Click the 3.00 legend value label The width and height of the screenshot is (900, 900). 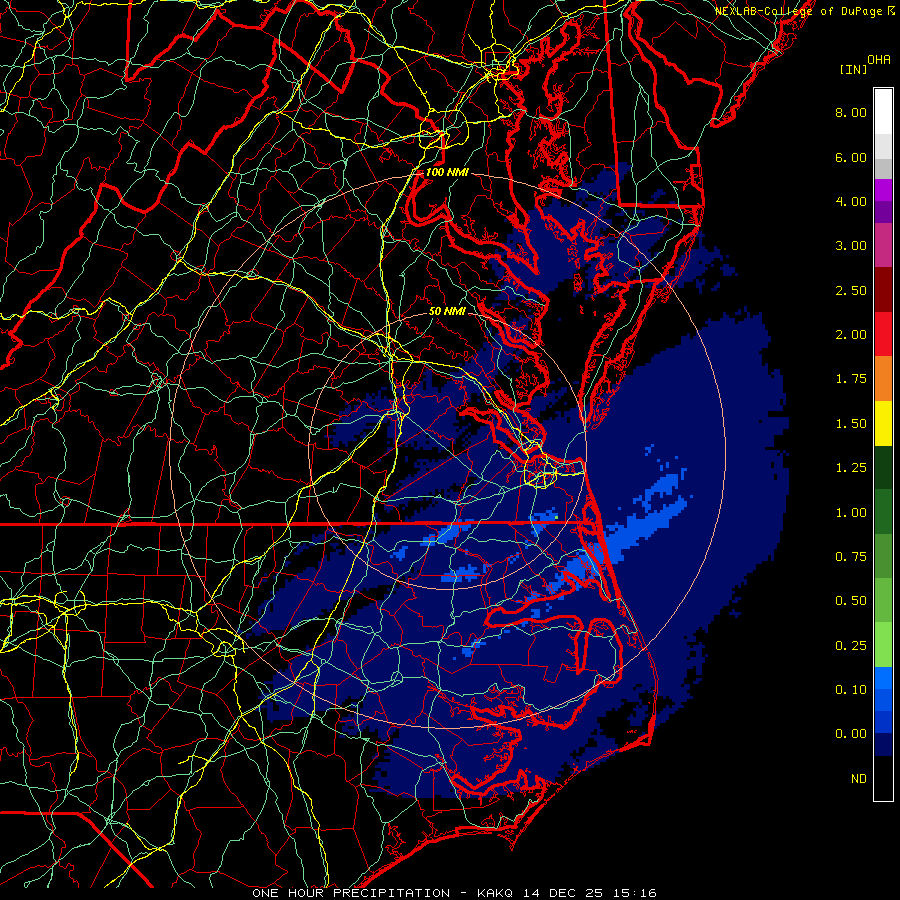click(x=851, y=246)
